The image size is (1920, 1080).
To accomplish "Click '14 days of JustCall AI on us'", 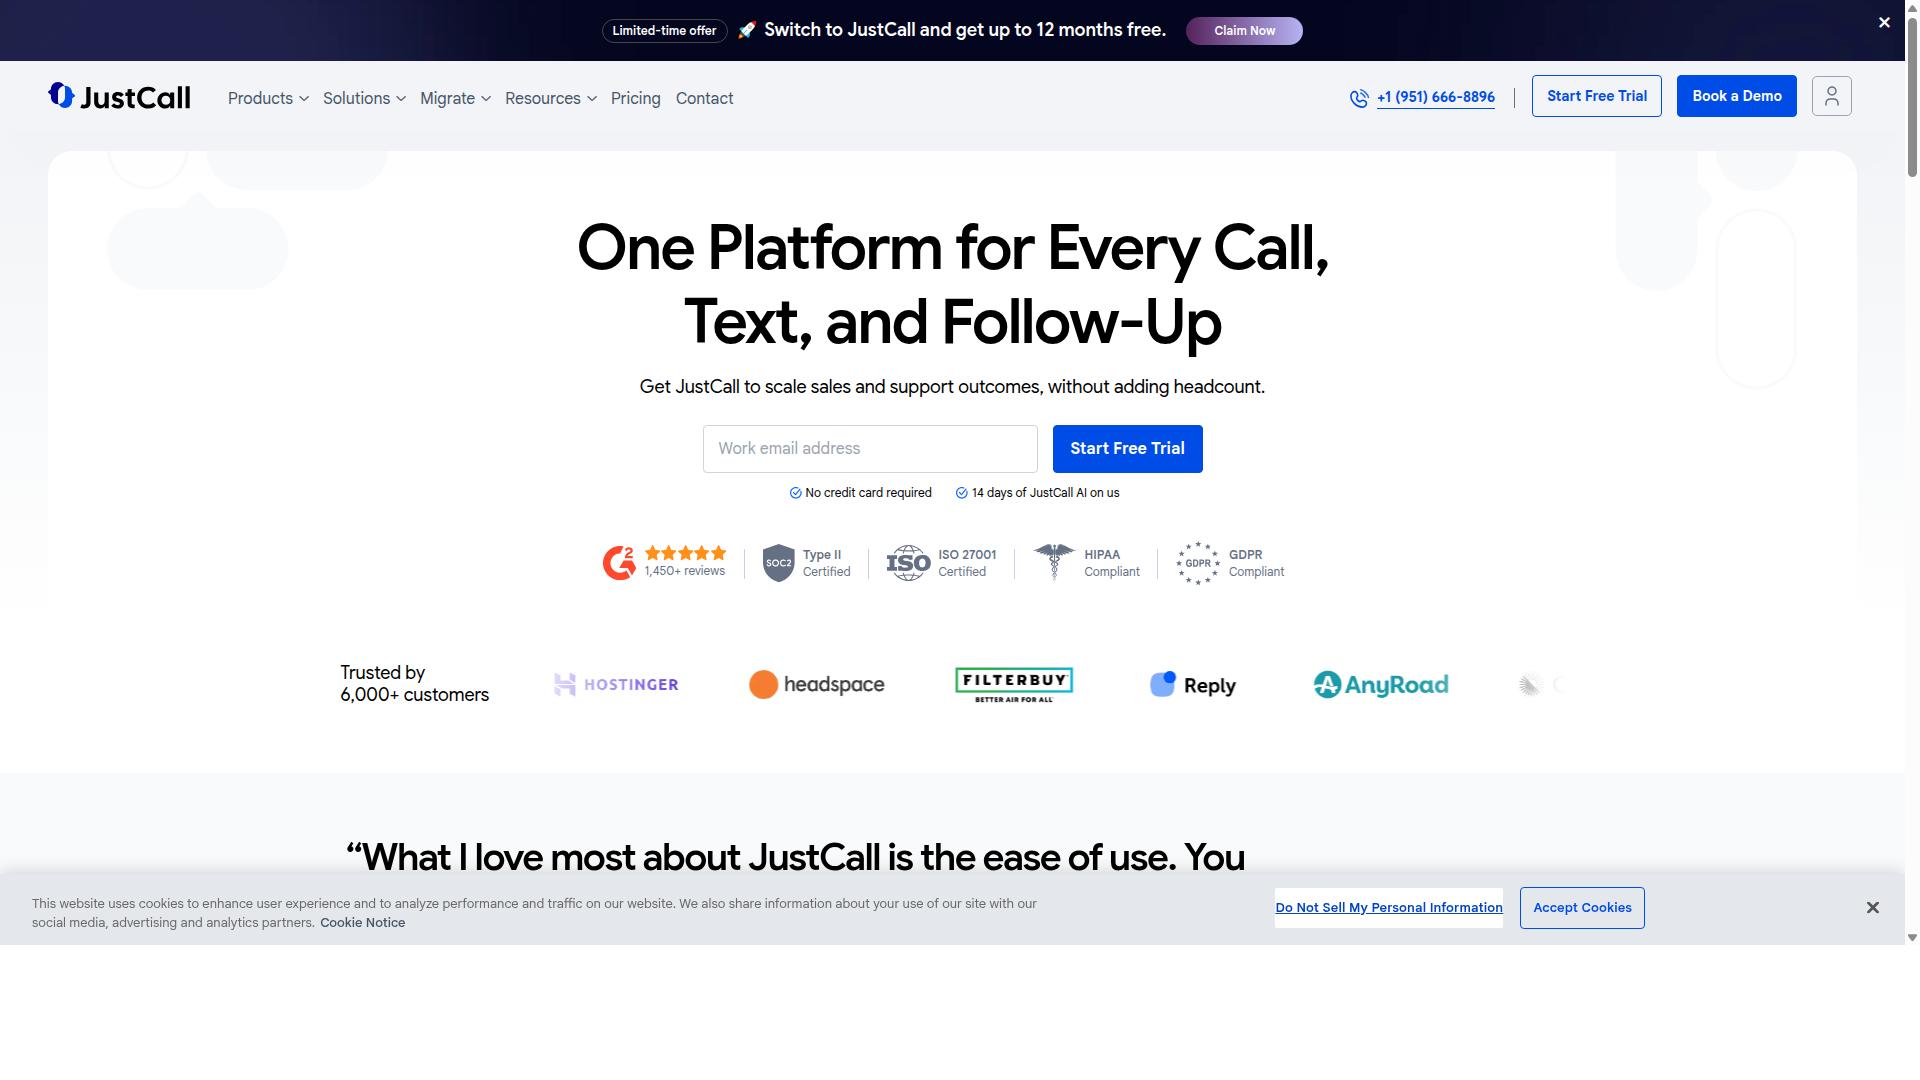I will 1045,493.
